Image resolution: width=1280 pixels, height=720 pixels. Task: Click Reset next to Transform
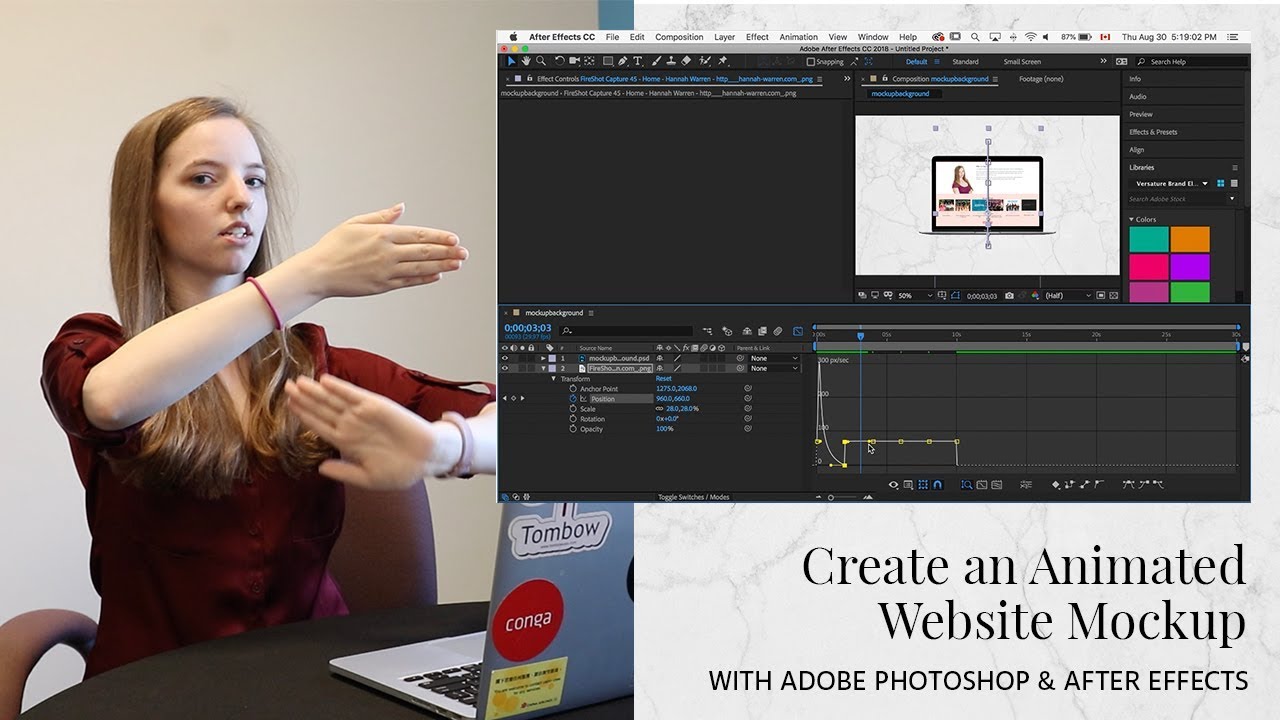(664, 379)
